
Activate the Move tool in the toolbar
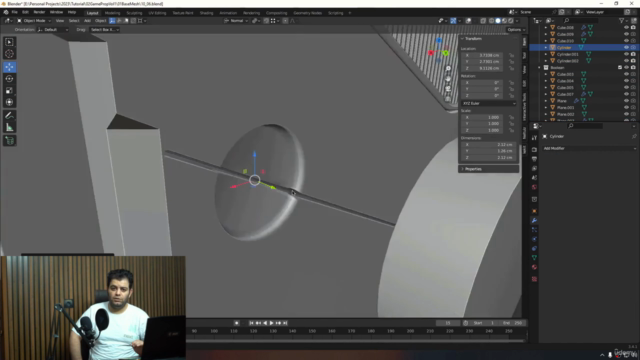pos(9,67)
